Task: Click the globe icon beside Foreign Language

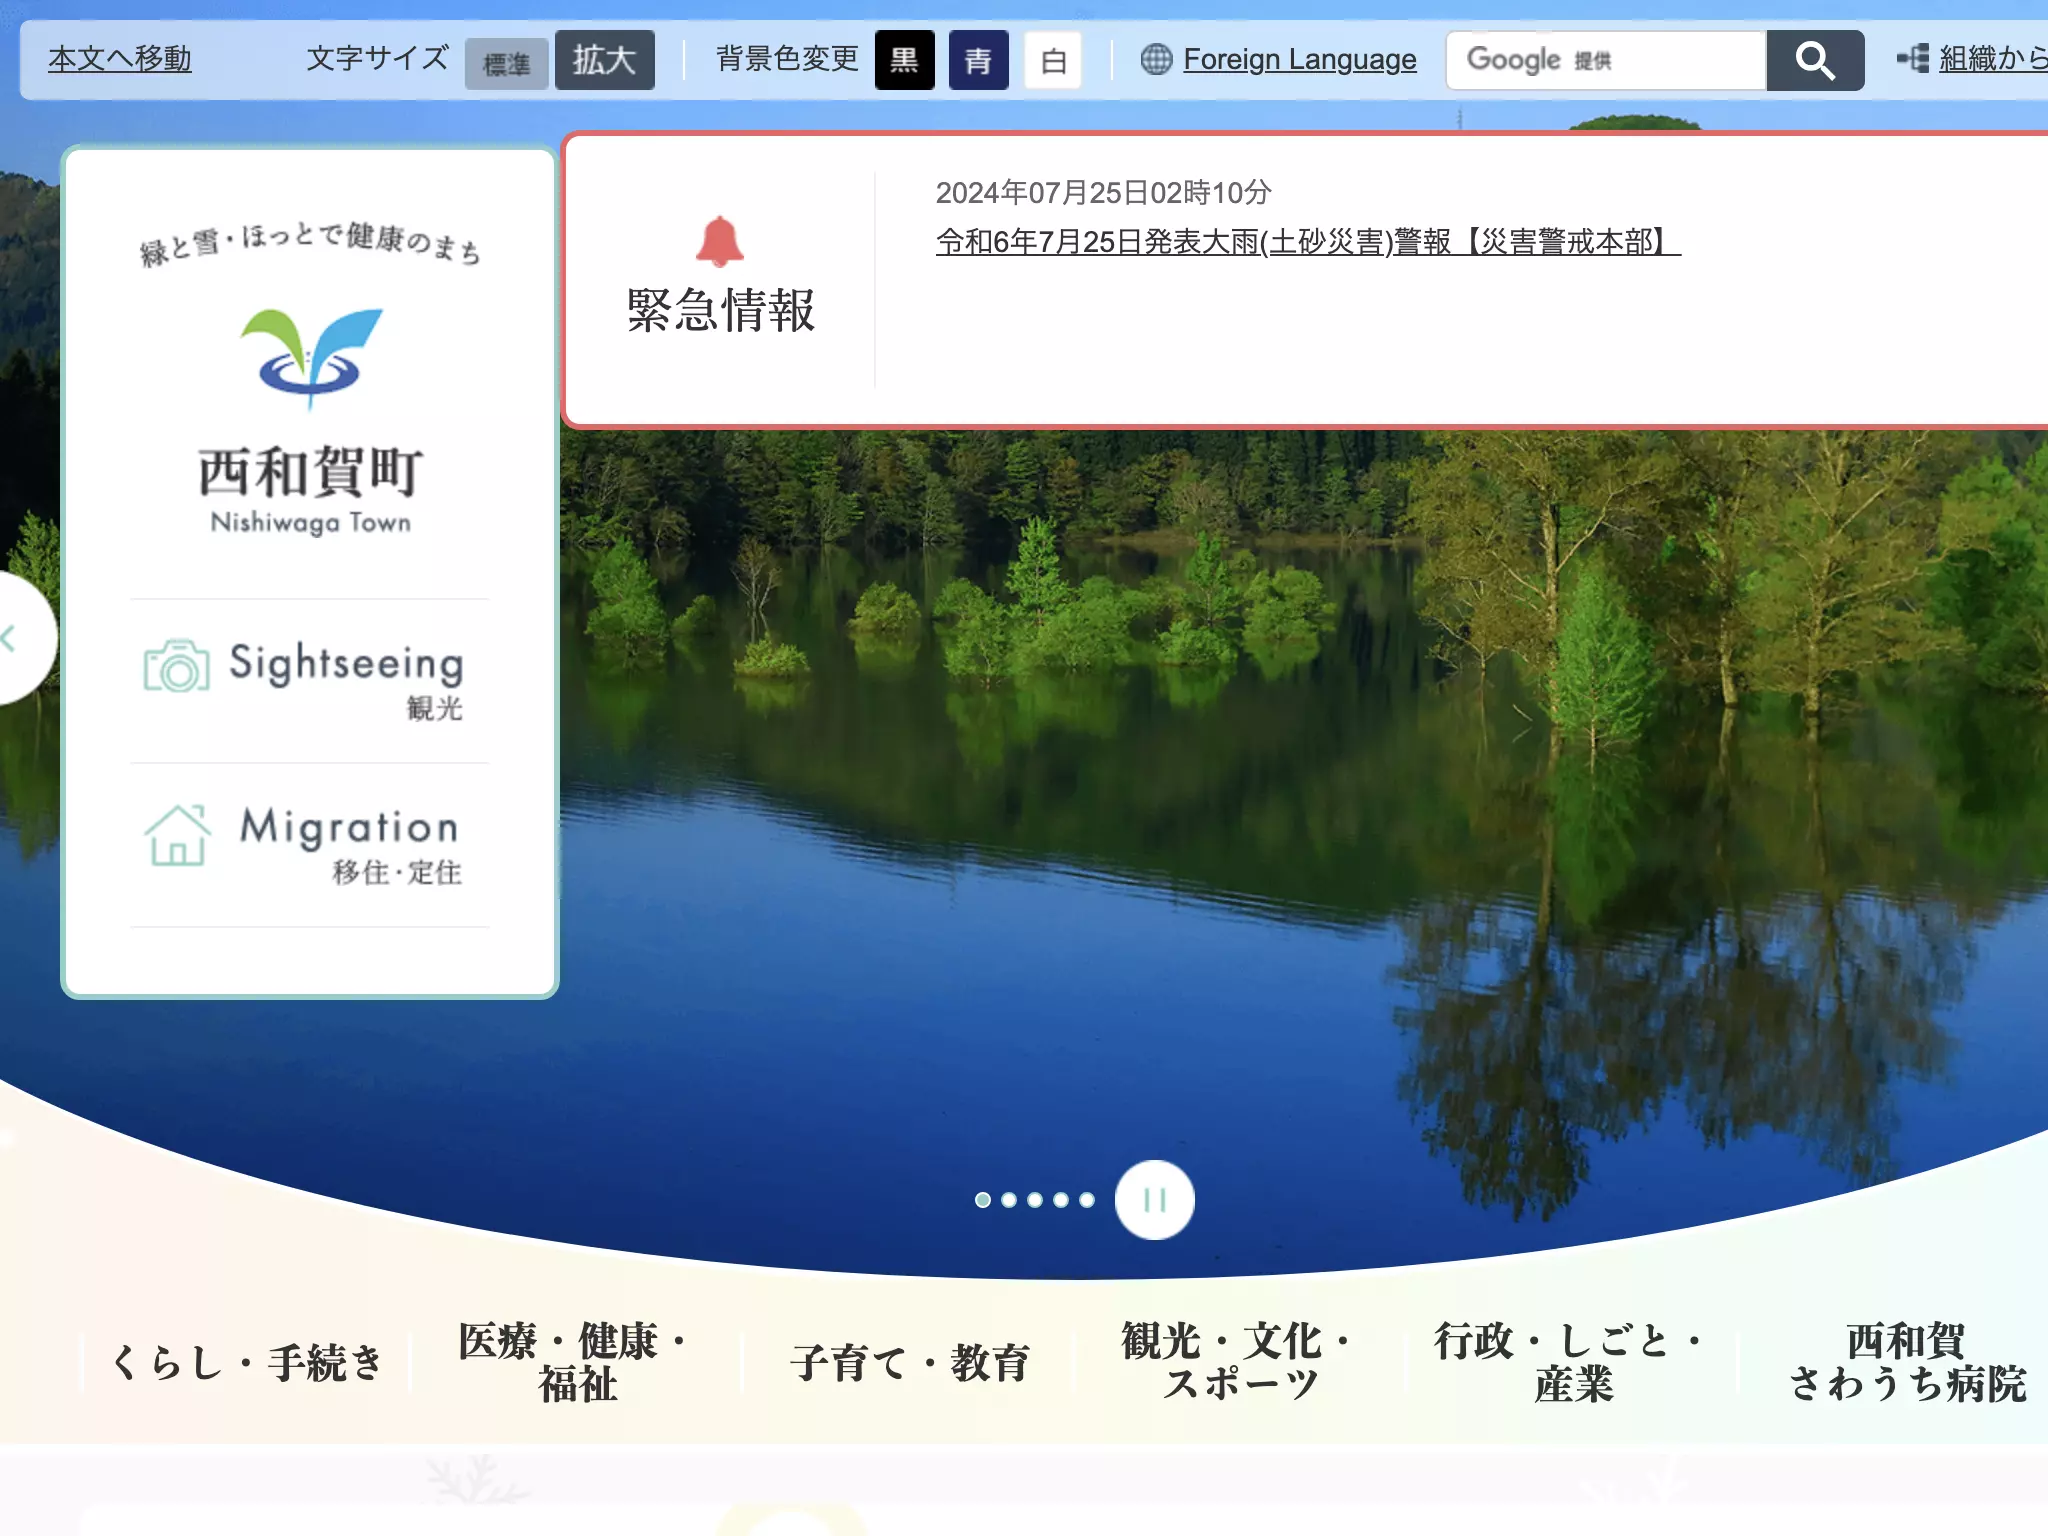Action: [x=1156, y=60]
